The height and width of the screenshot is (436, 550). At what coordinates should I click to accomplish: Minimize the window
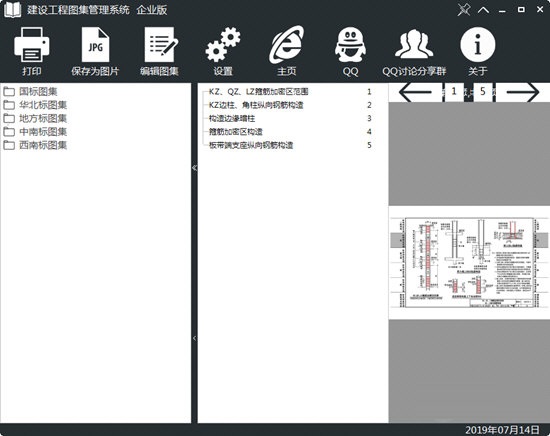click(502, 11)
